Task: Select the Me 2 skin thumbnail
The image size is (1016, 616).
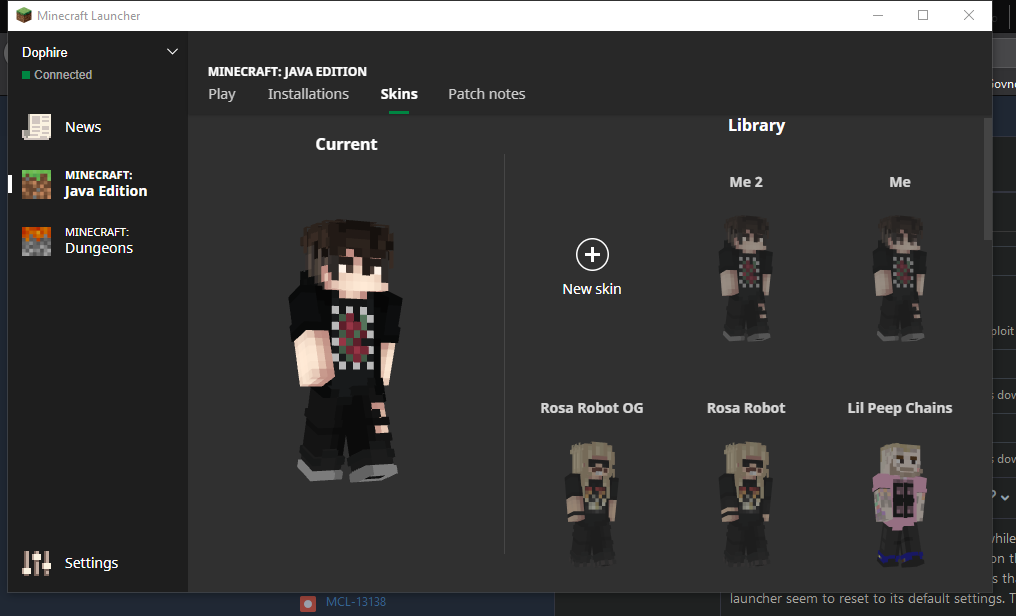Action: pos(746,278)
